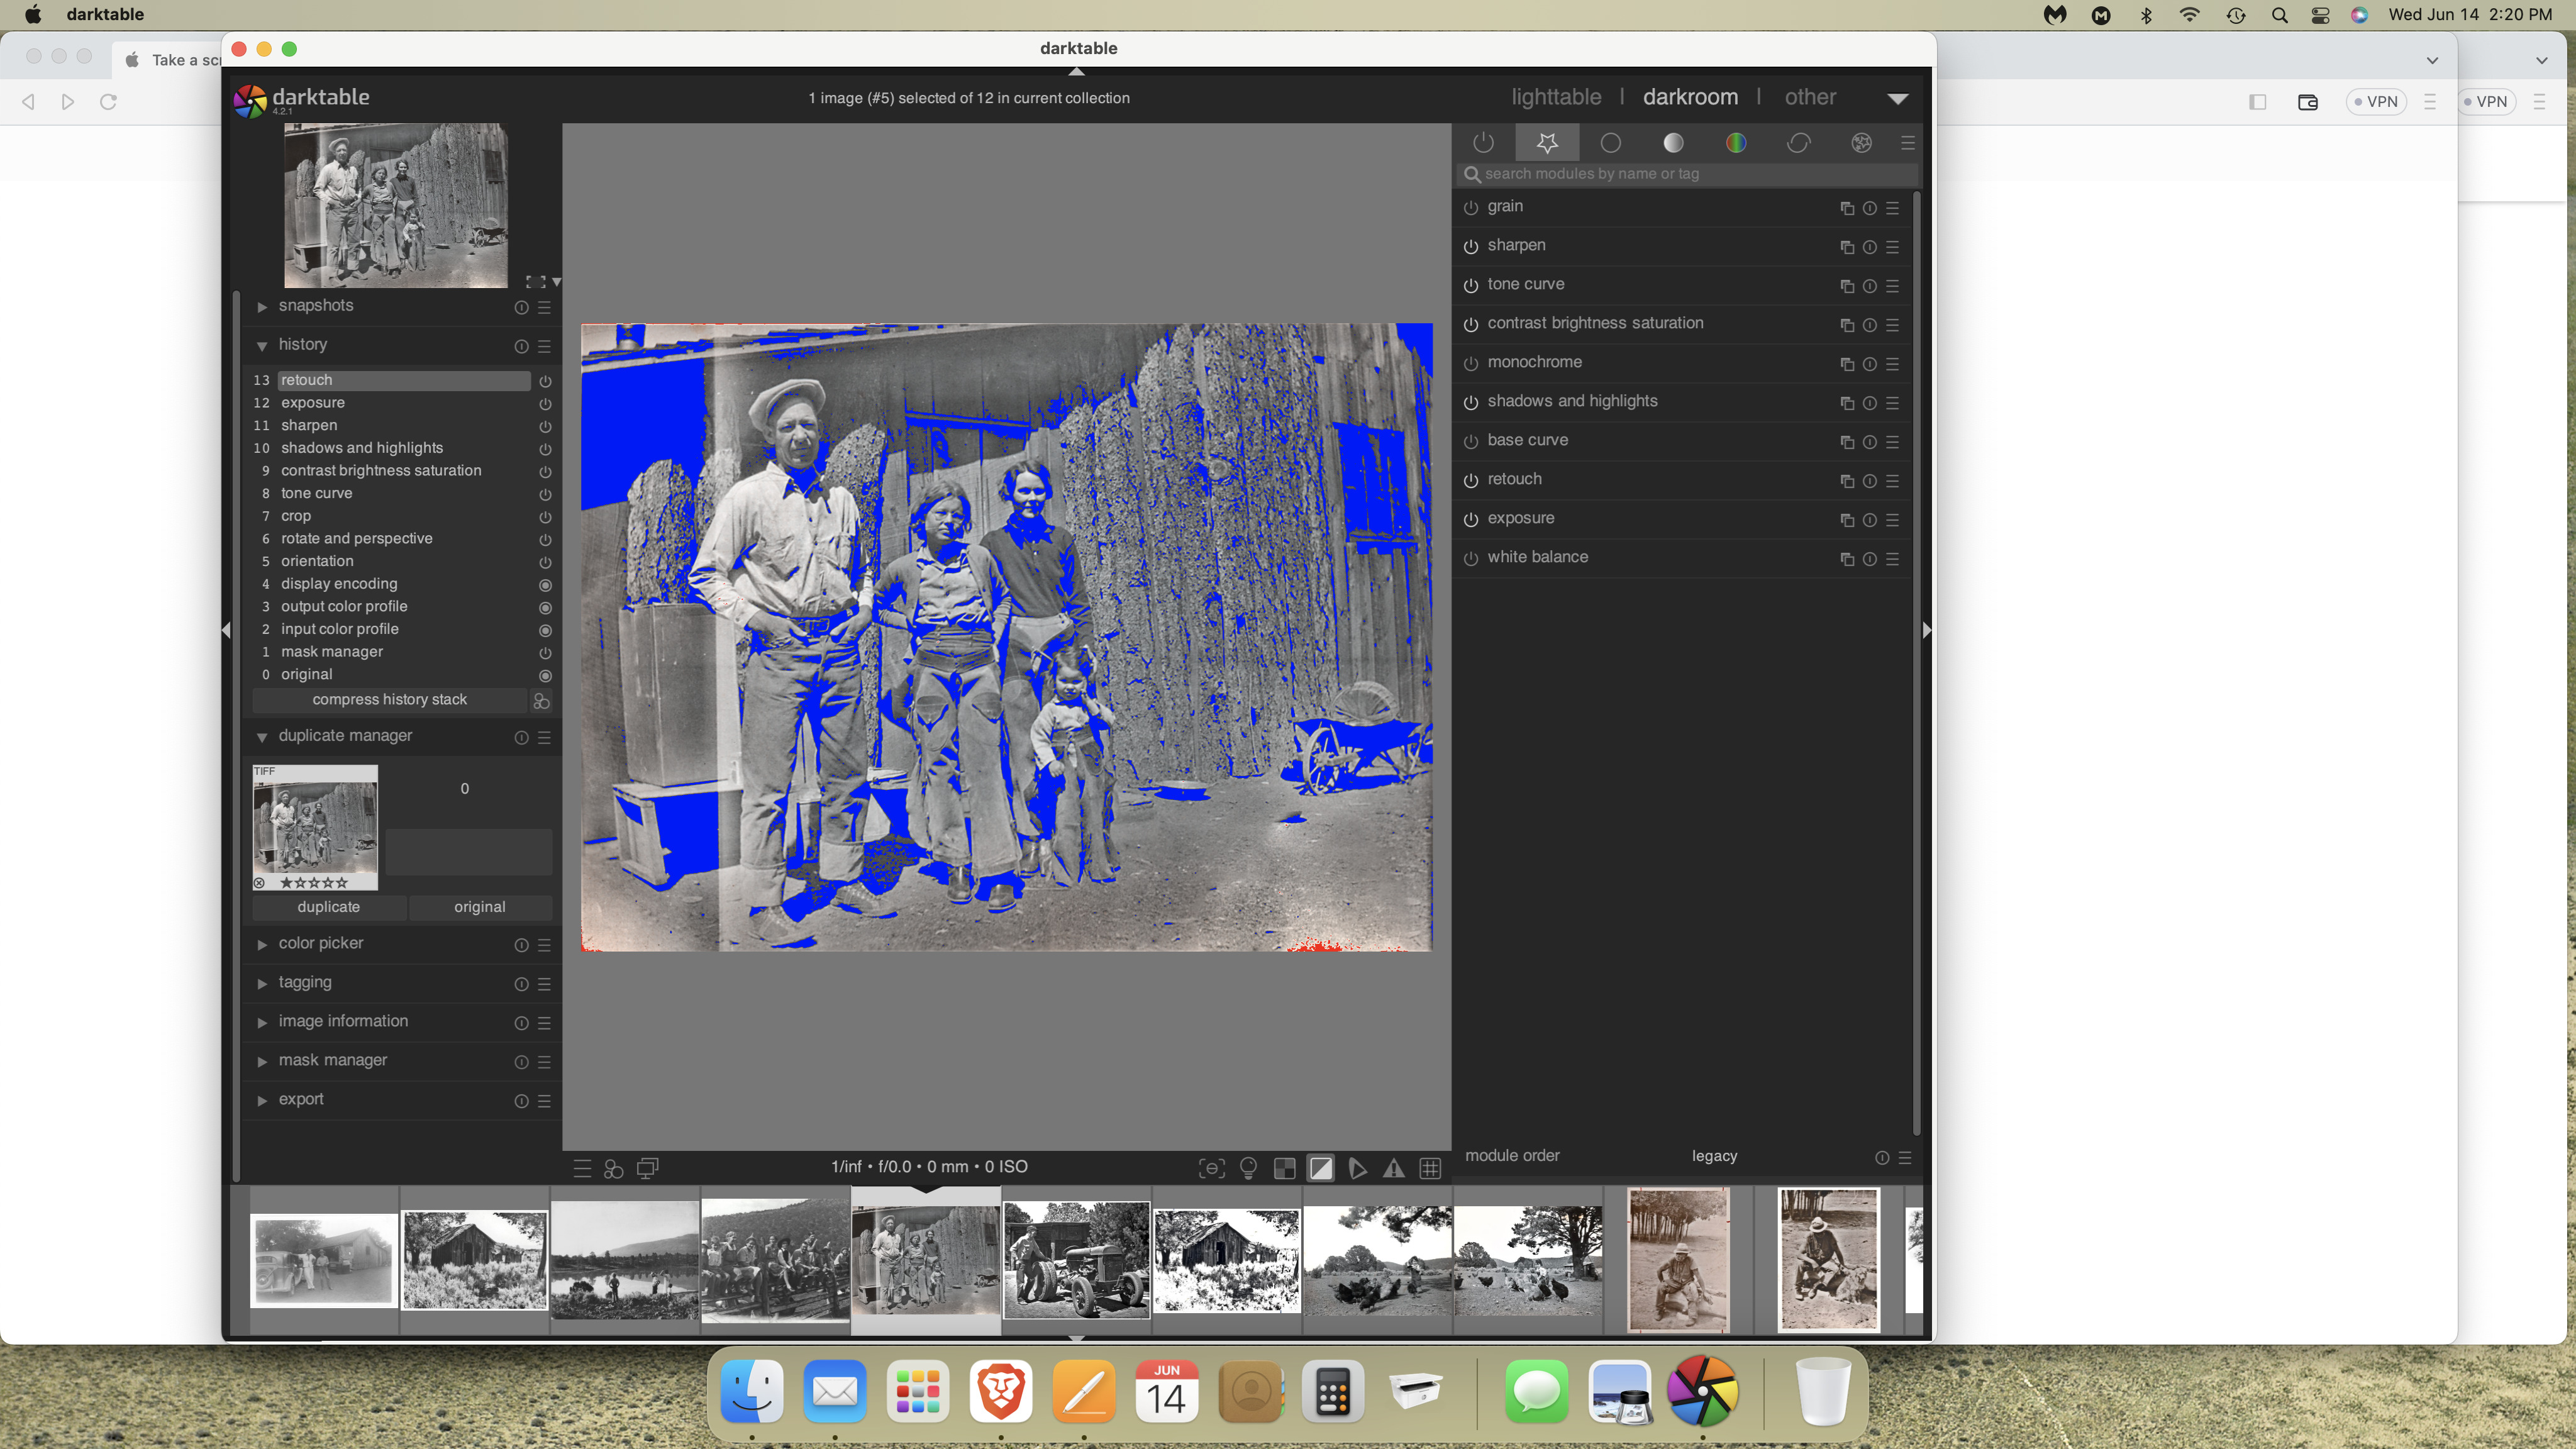Click compress history stack button
Viewport: 2576px width, 1449px height.
[389, 700]
